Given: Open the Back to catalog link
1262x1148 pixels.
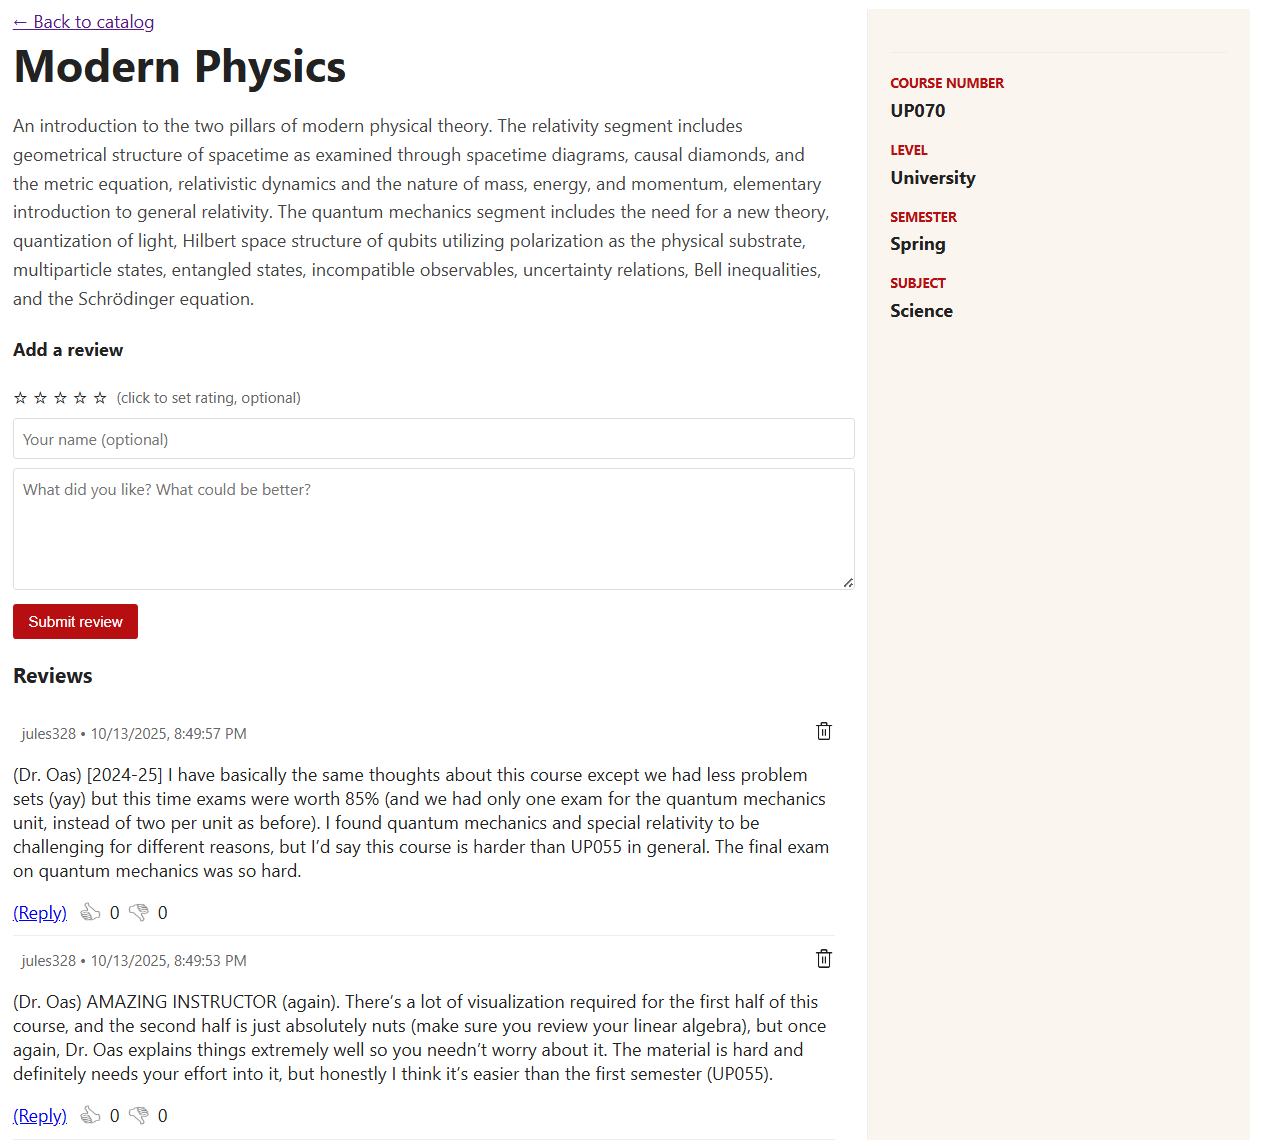Looking at the screenshot, I should [x=83, y=21].
